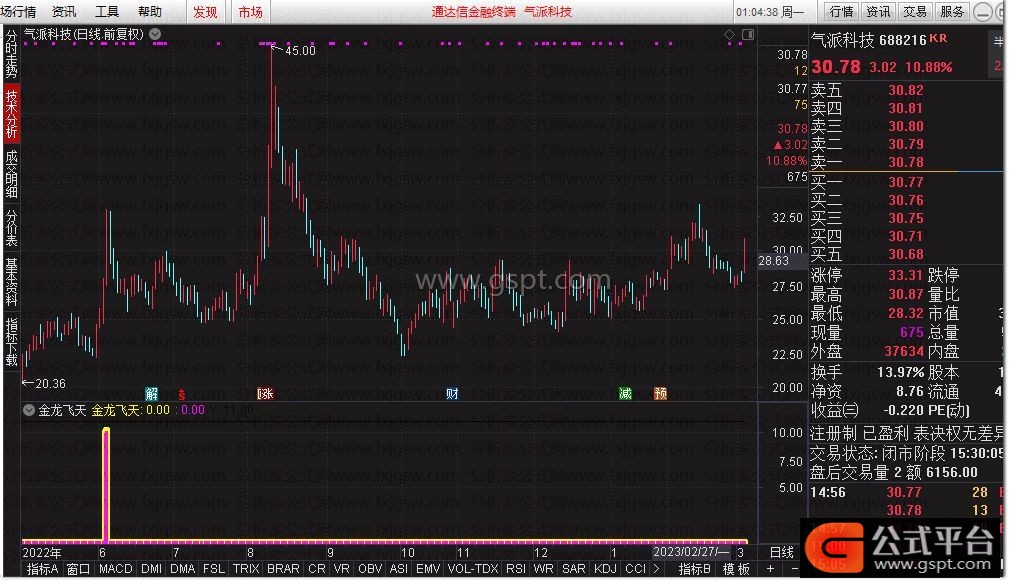This screenshot has width=1010, height=581.
Task: Click the date label 2023/02/27 on the time axis
Action: [691, 552]
